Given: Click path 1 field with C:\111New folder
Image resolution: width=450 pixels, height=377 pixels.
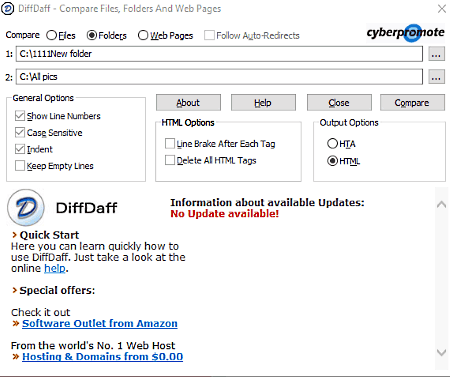Looking at the screenshot, I should 219,54.
